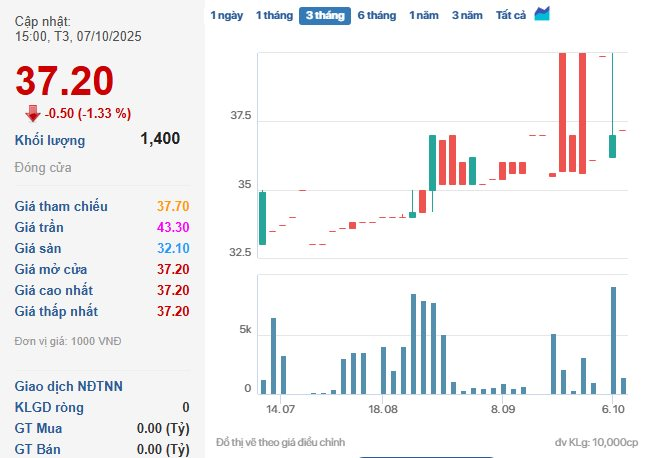Click the current price 37.20
This screenshot has width=666, height=458.
pos(65,80)
